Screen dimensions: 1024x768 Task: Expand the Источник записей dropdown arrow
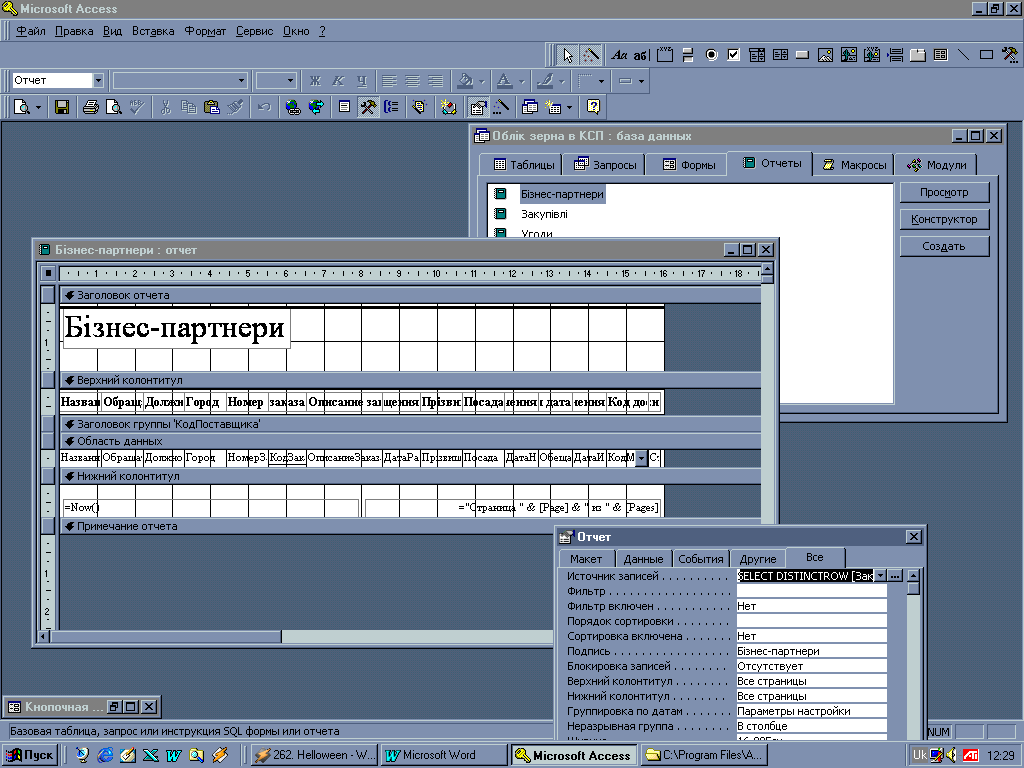click(880, 576)
